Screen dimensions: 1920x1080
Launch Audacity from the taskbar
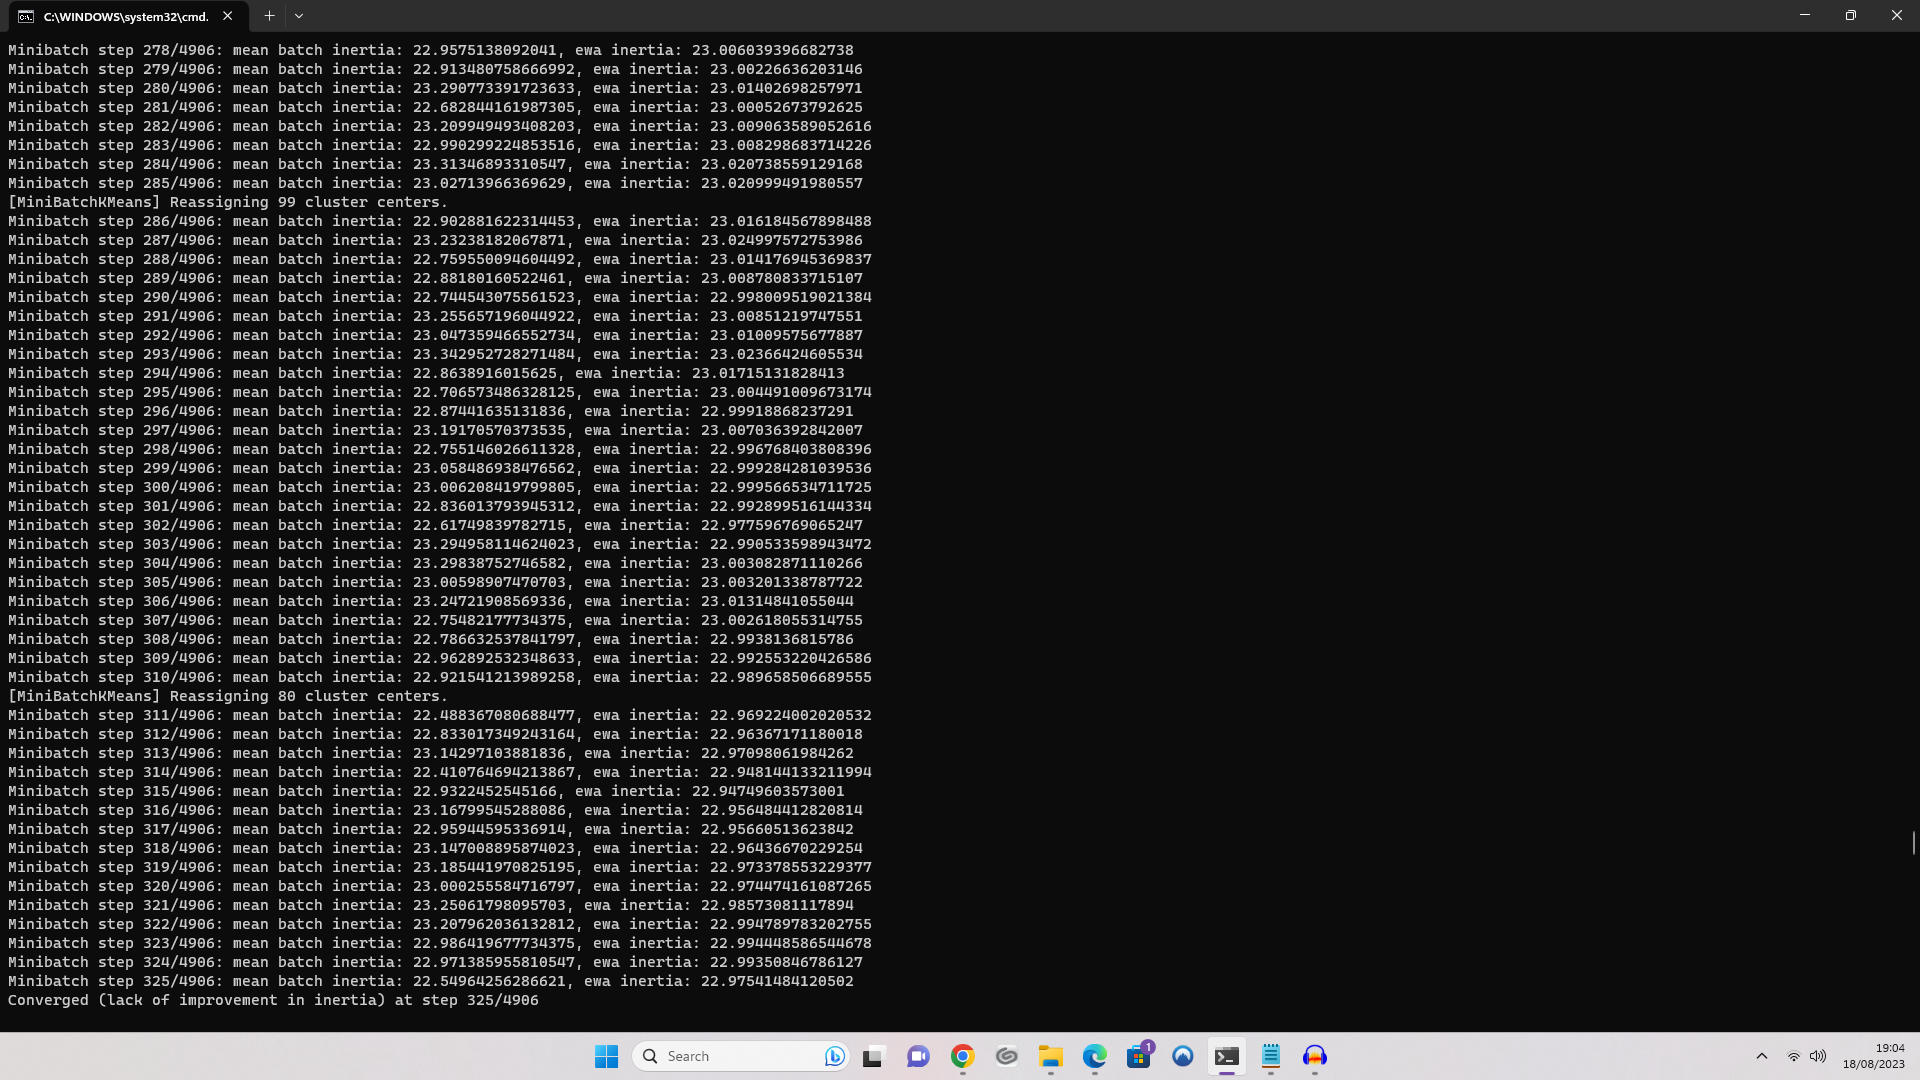point(1315,1056)
